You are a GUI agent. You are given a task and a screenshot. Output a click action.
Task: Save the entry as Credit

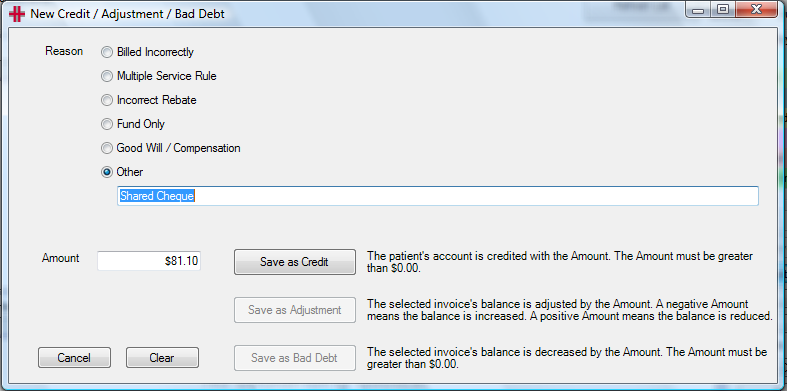click(x=295, y=262)
